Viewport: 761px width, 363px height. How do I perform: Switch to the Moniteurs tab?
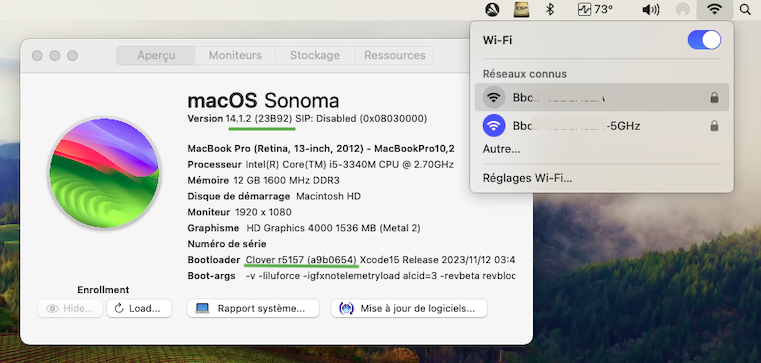point(235,55)
